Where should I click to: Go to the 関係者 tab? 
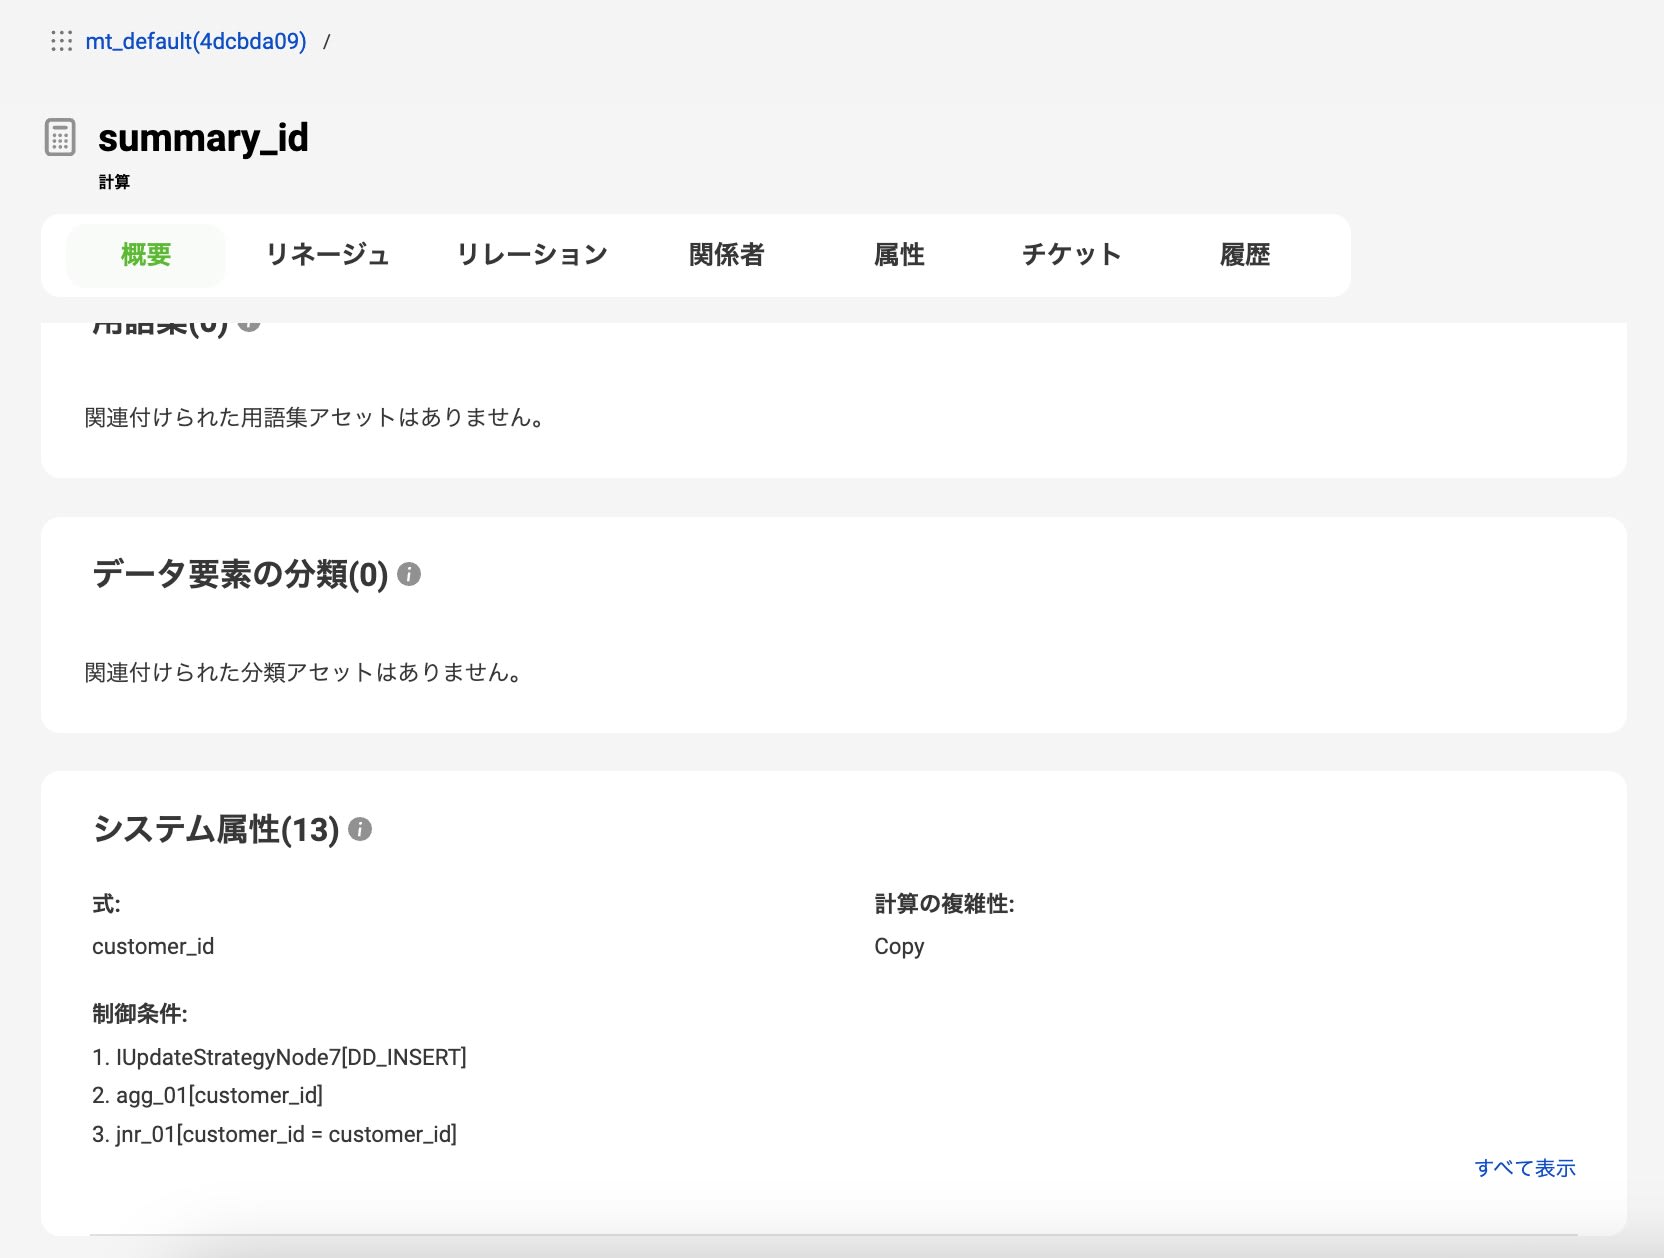coord(727,255)
